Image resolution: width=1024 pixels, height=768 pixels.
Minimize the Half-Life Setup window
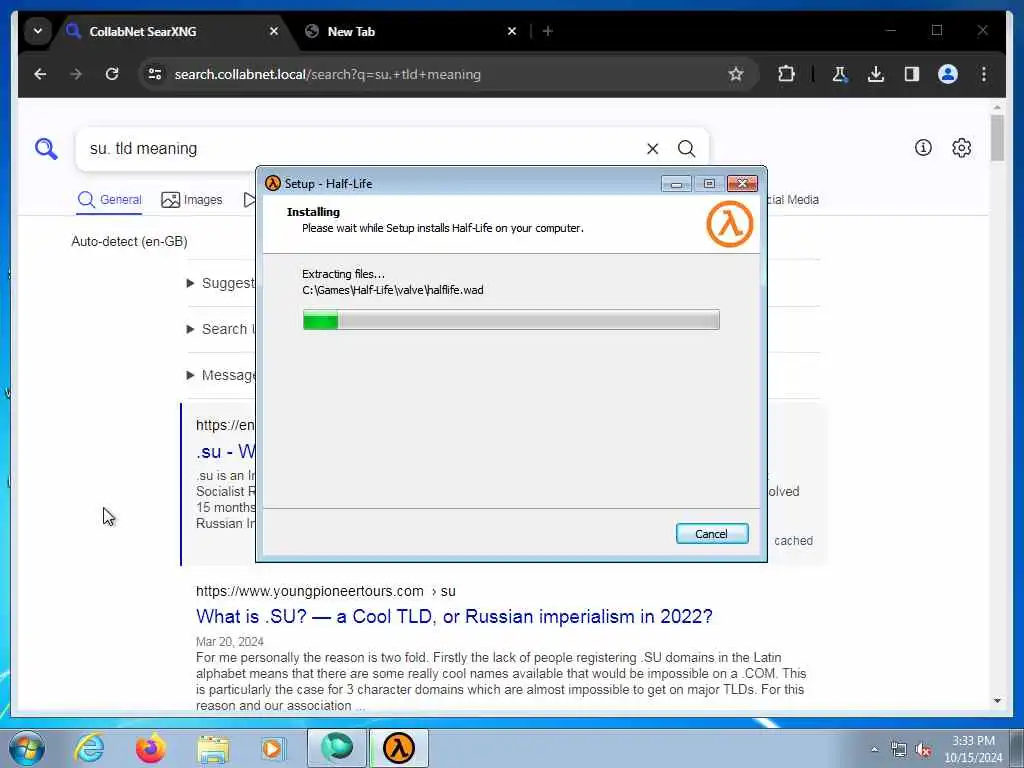pyautogui.click(x=676, y=184)
